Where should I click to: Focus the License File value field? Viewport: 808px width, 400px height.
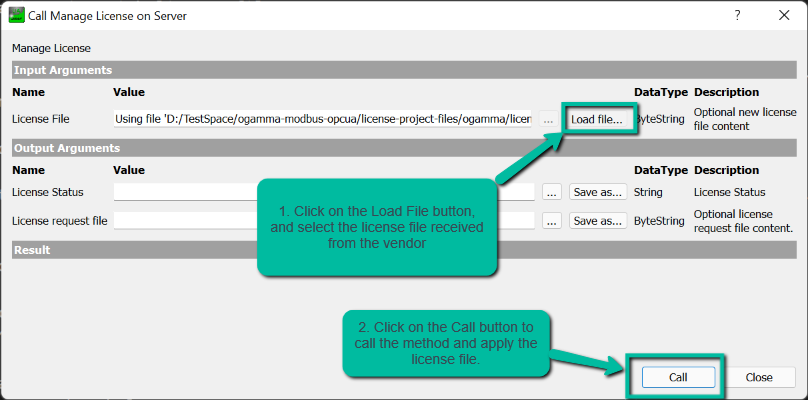coord(324,119)
